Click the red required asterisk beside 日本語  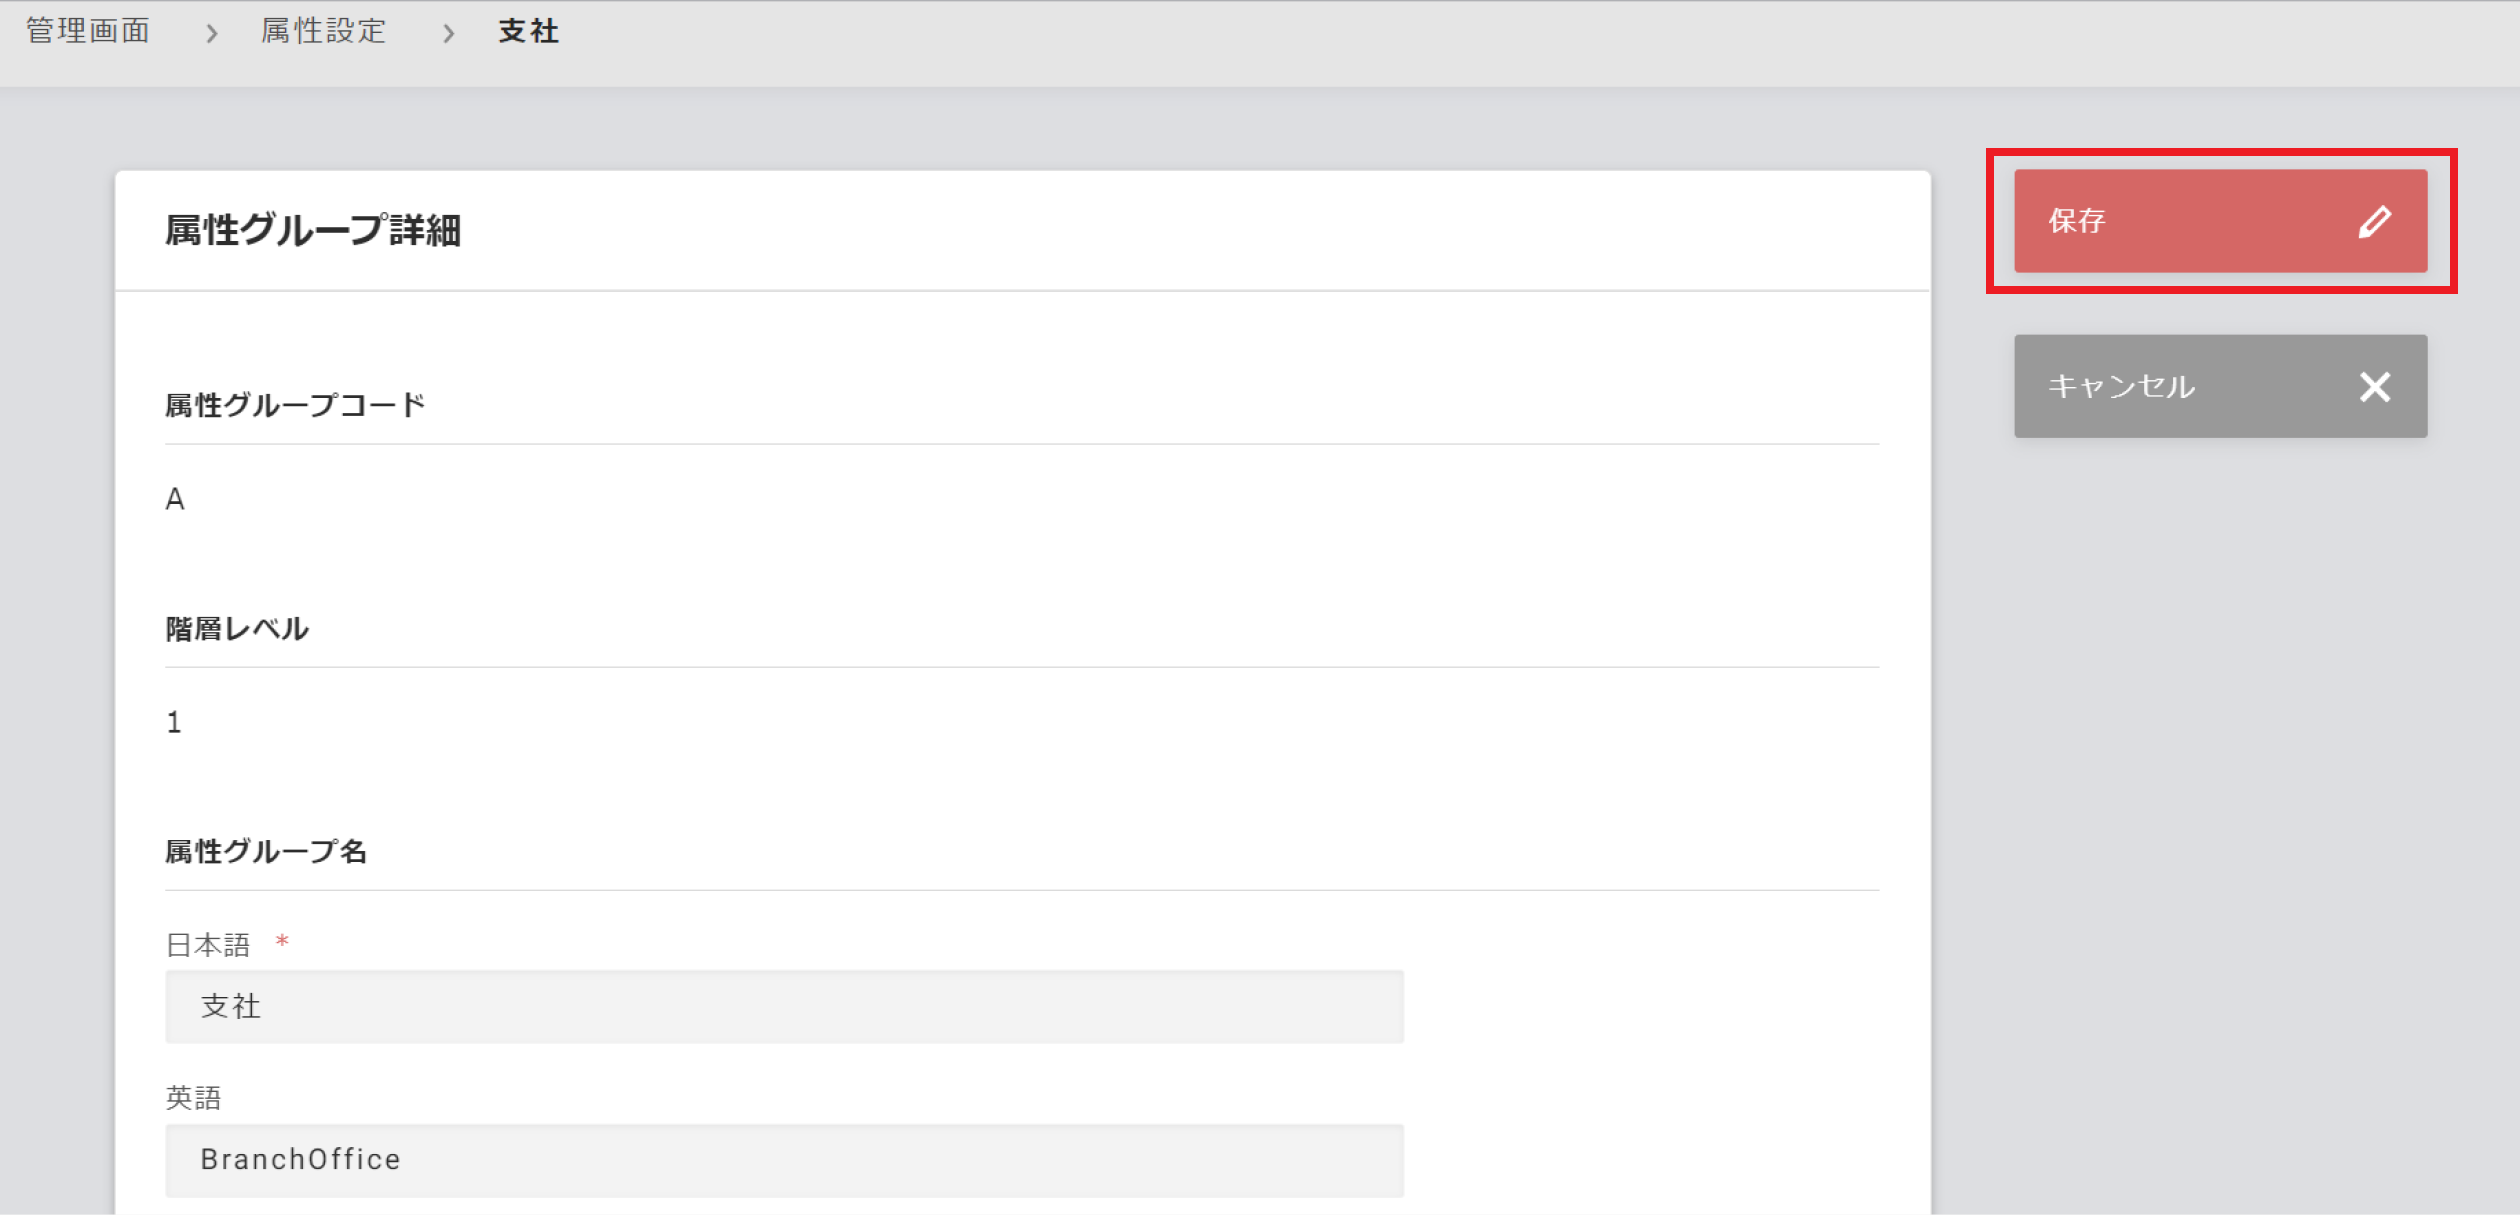point(282,942)
